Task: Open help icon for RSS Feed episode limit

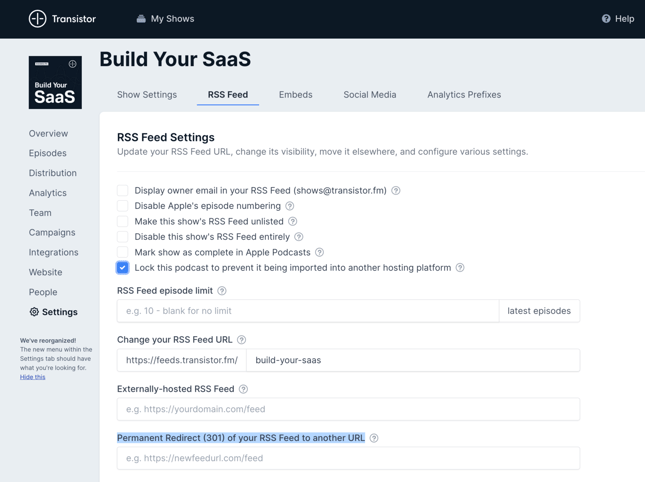Action: coord(222,291)
